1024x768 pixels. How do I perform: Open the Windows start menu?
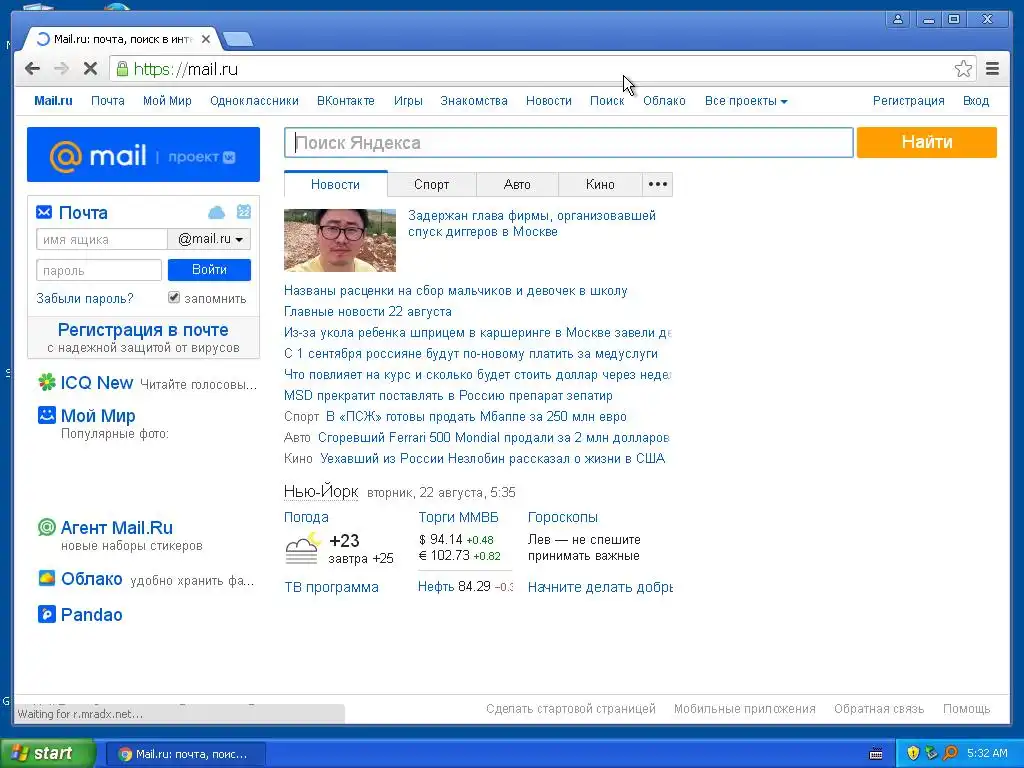48,754
